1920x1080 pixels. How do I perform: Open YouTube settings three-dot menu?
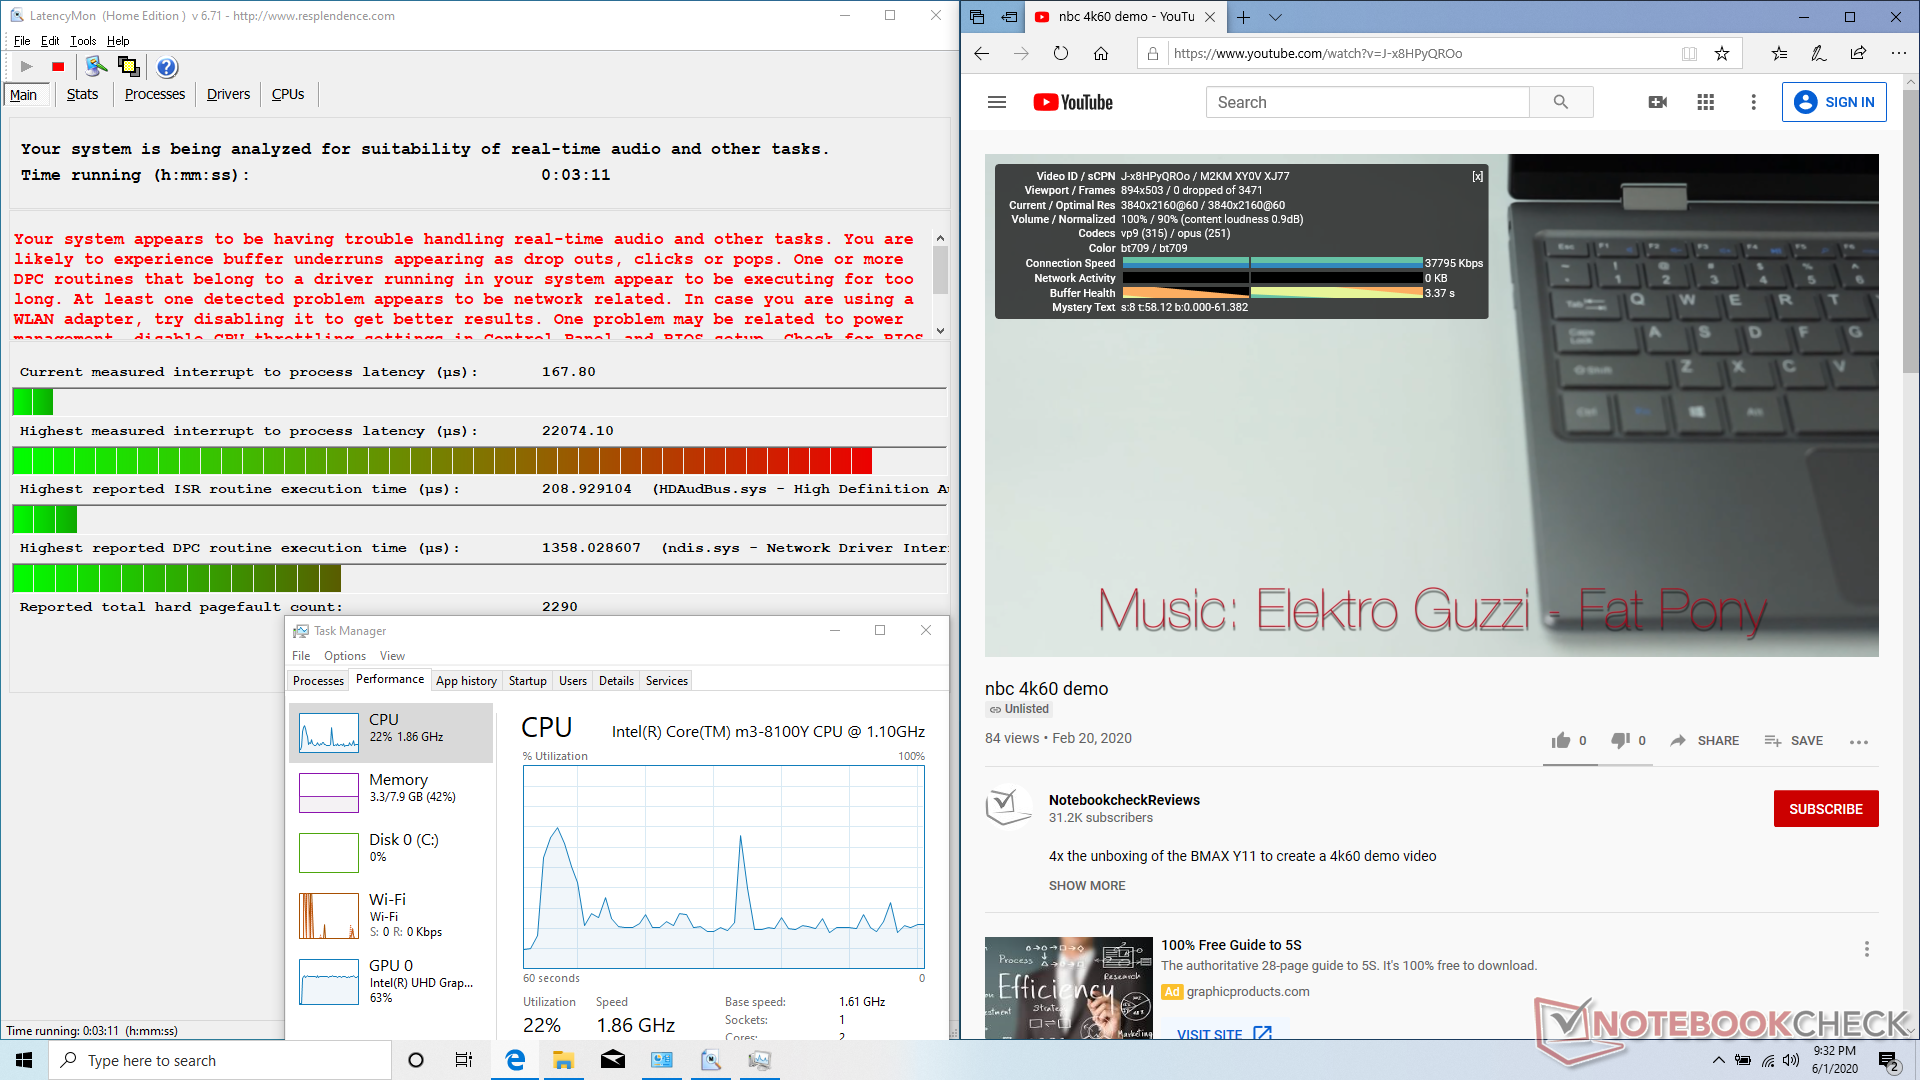1753,102
